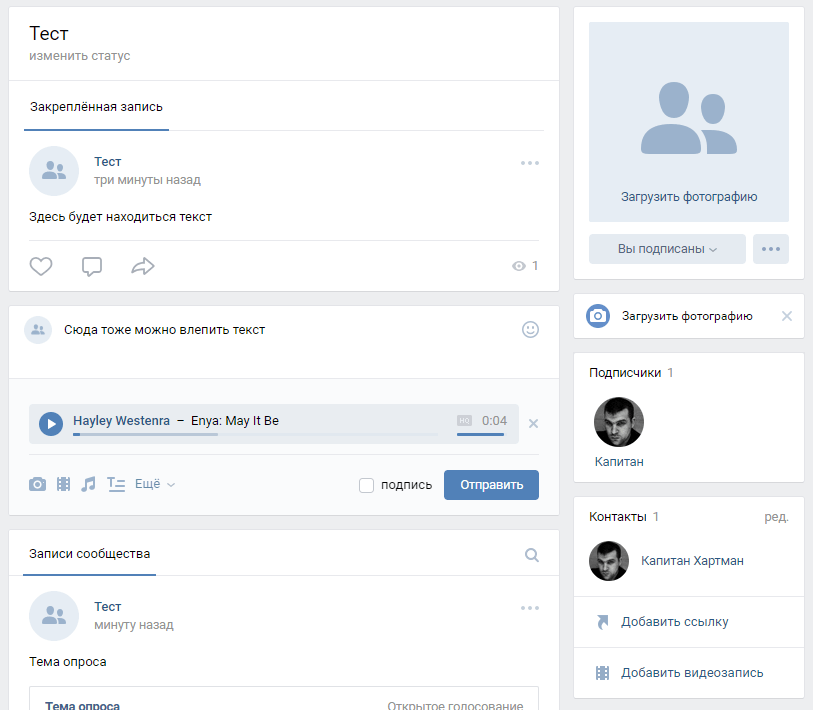Viewport: 813px width, 710px height.
Task: Select the Записи сообщества tab
Action: pyautogui.click(x=90, y=553)
